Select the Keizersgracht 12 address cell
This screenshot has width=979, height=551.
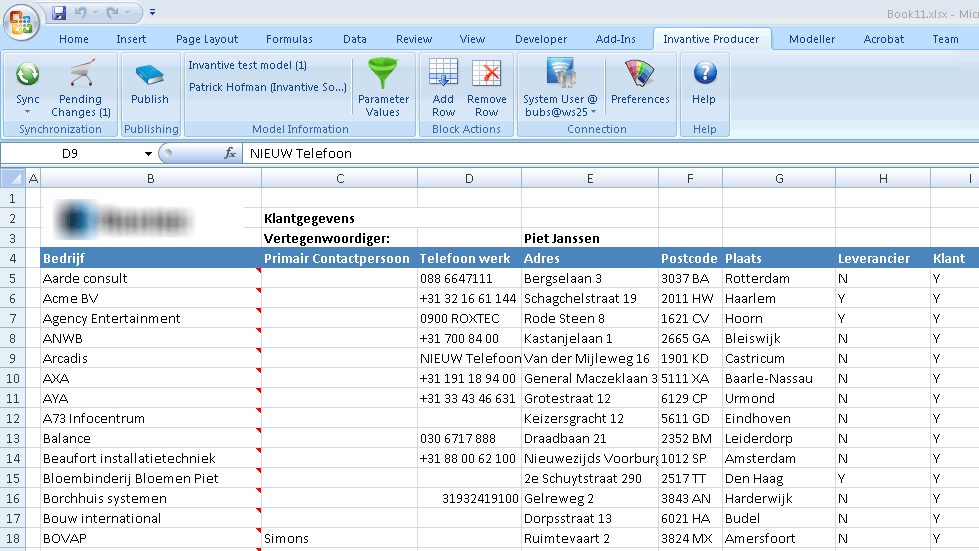coord(589,418)
